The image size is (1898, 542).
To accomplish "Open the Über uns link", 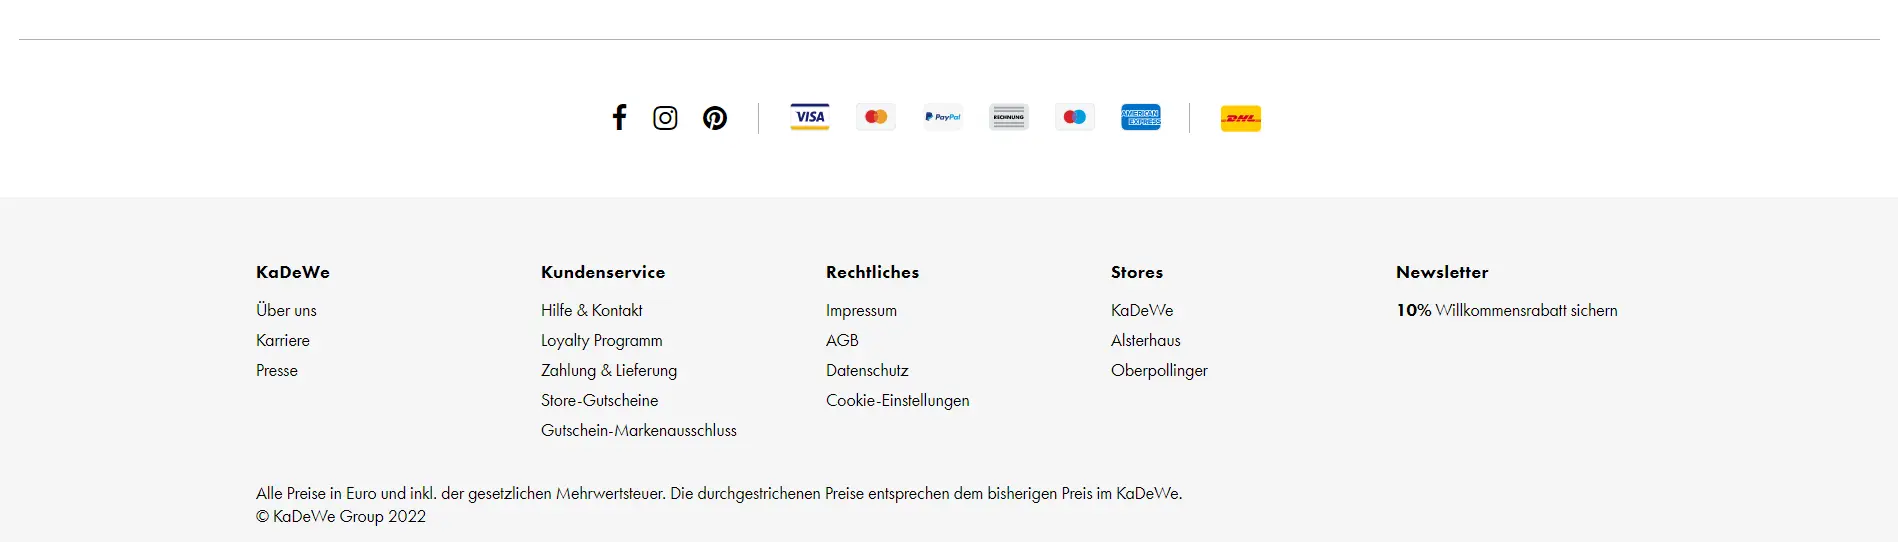I will 286,310.
